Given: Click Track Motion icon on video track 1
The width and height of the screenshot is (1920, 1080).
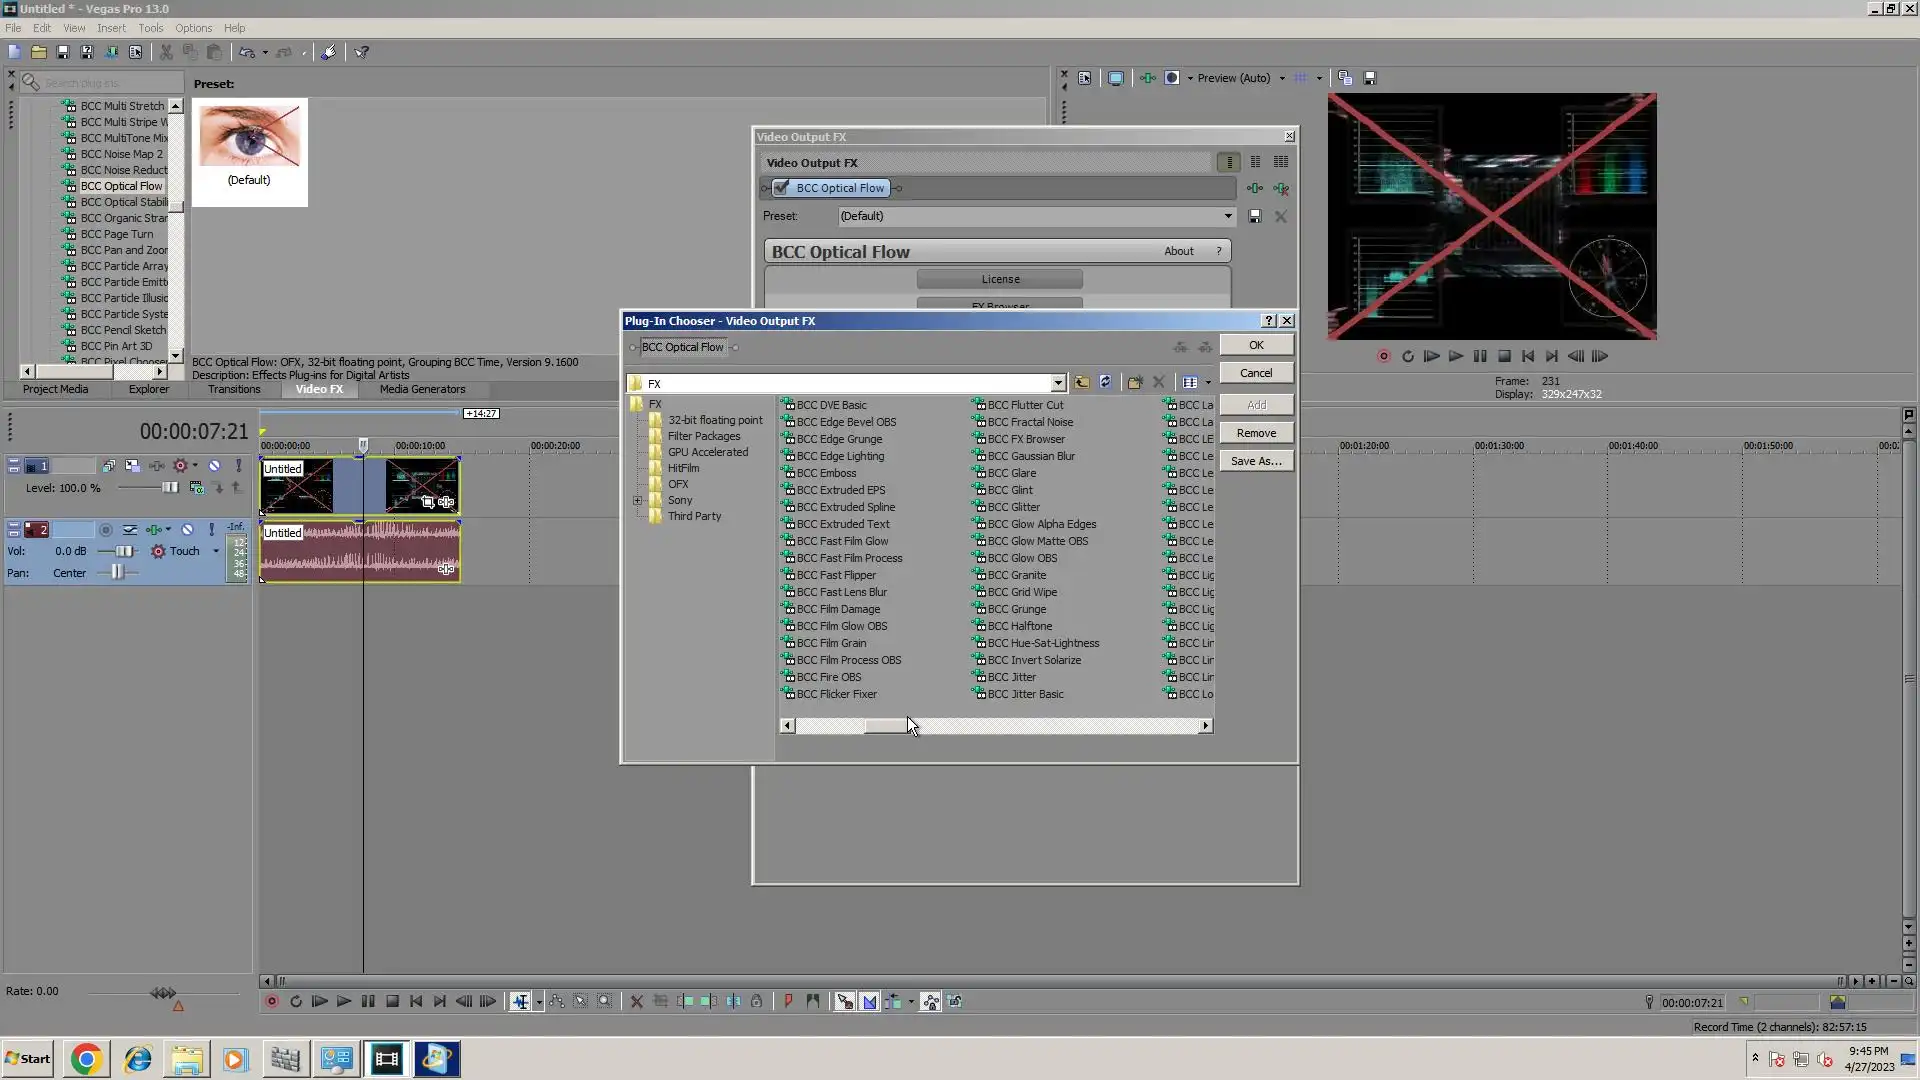Looking at the screenshot, I should tap(132, 466).
